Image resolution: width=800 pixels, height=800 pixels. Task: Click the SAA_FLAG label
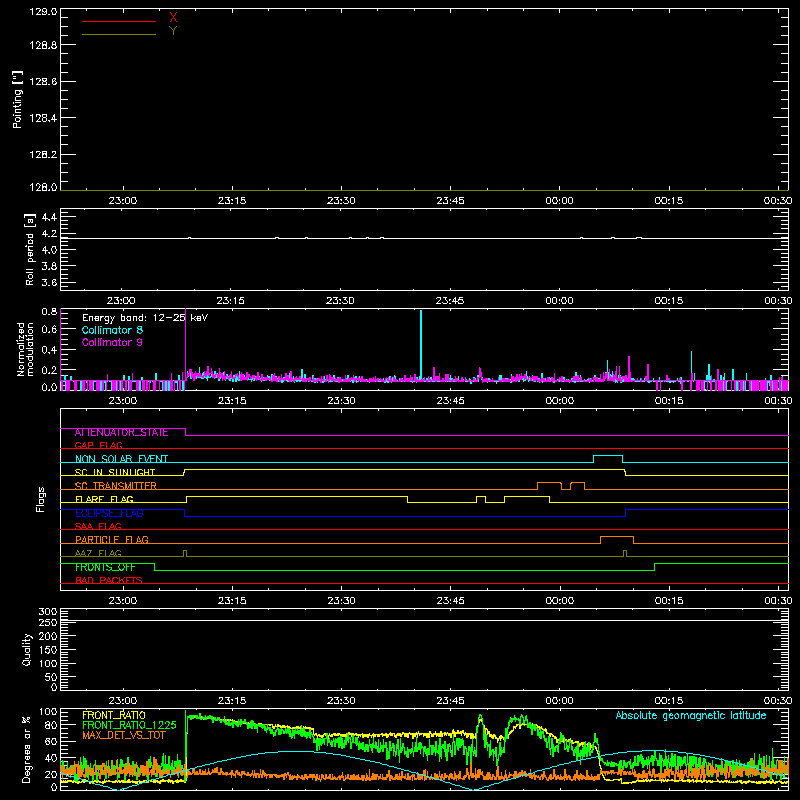point(98,526)
